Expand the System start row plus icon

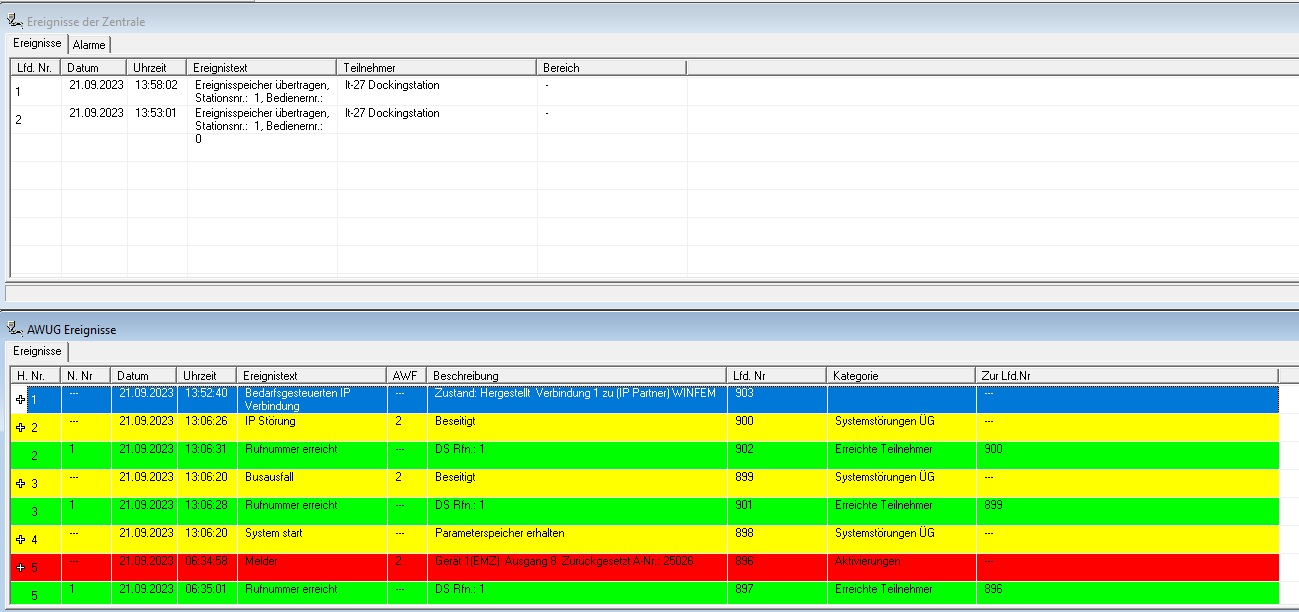tap(21, 539)
